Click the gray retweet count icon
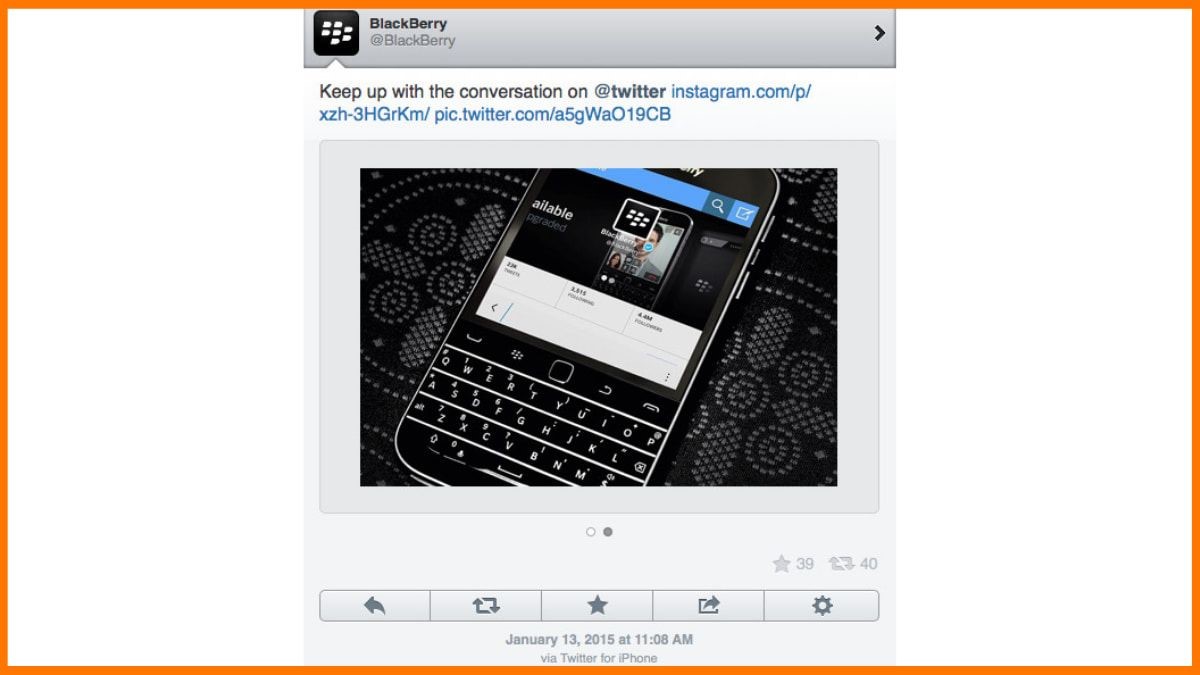This screenshot has height=675, width=1200. click(x=842, y=564)
